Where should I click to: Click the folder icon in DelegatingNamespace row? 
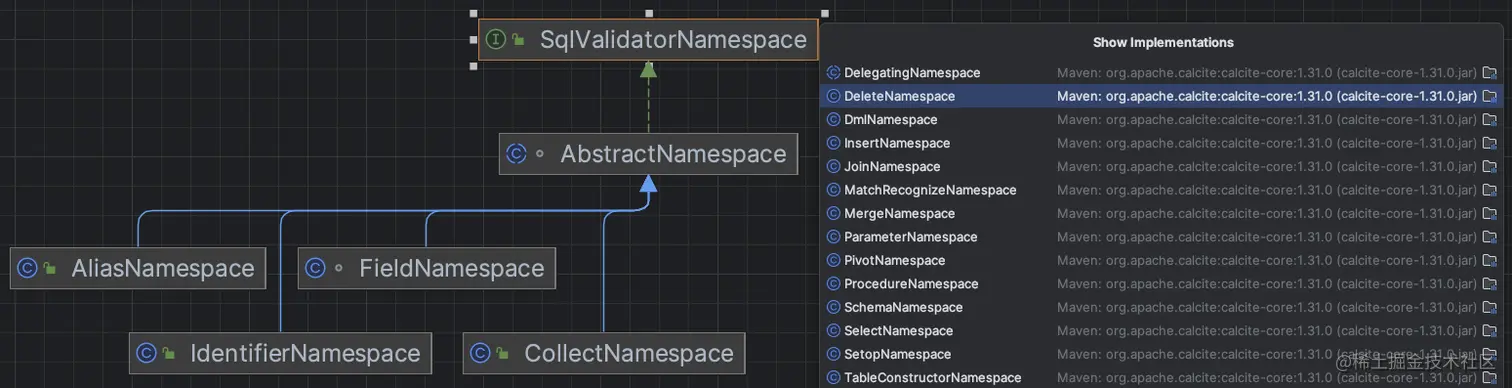tap(1489, 73)
